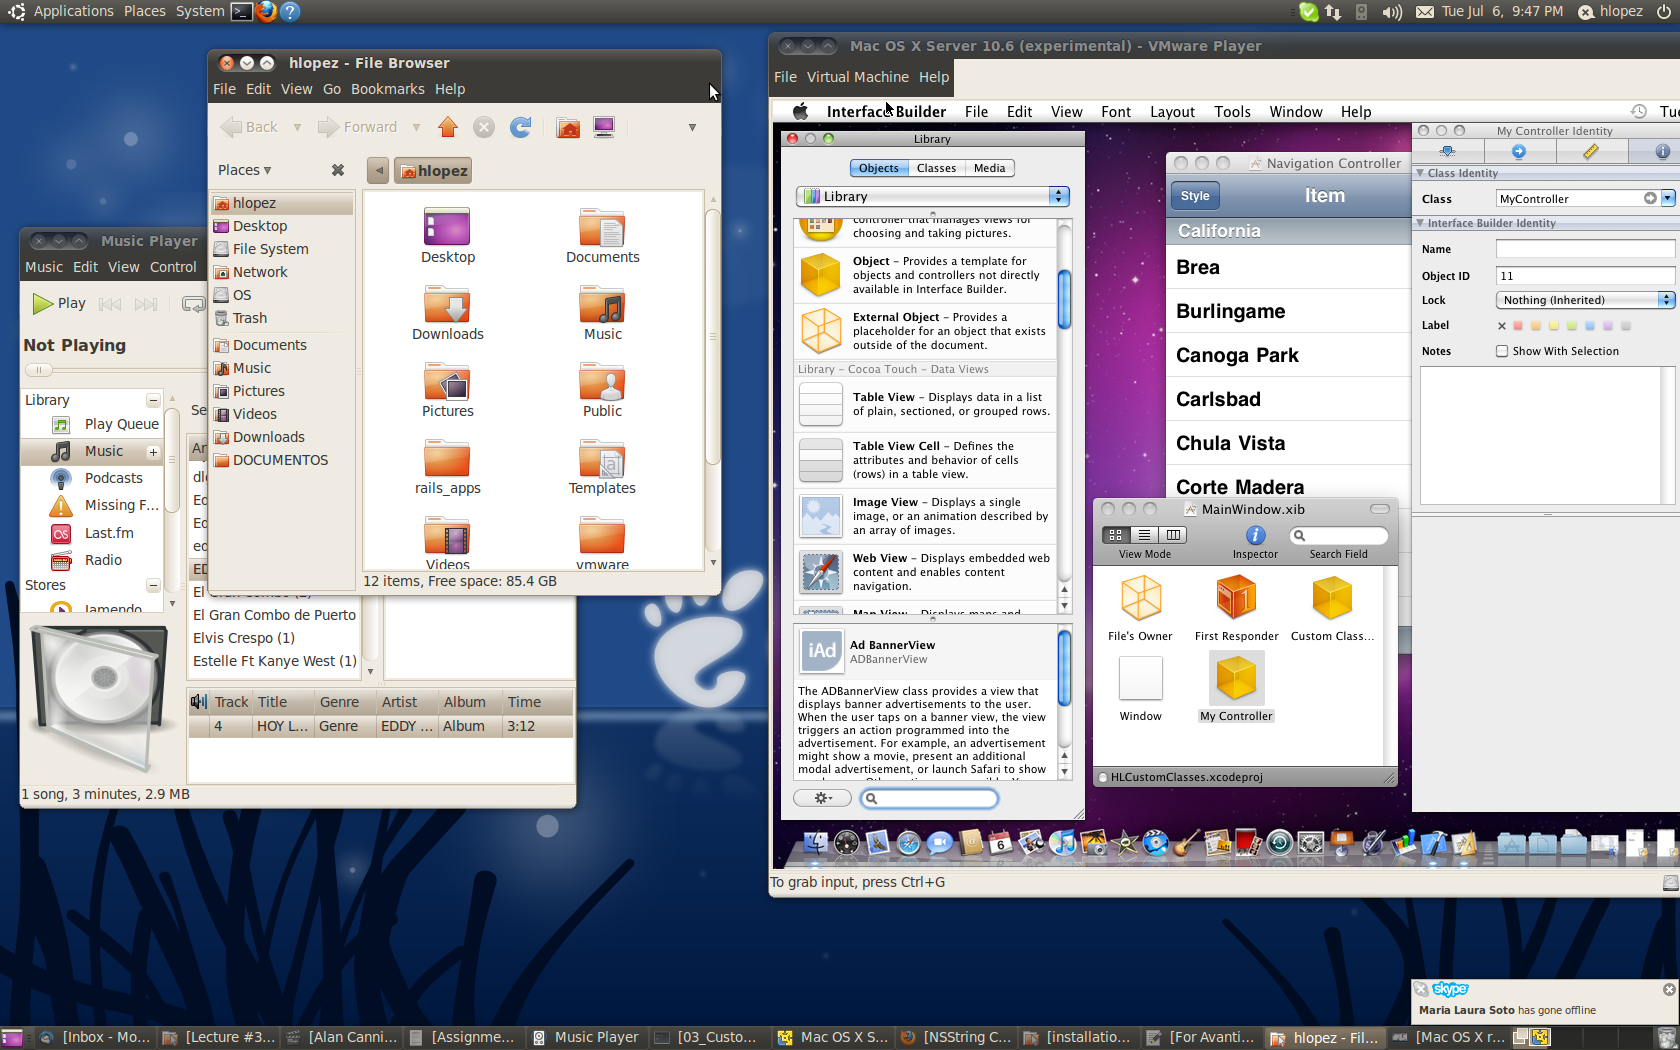This screenshot has height=1050, width=1680.
Task: Switch MainWindow.xib to icon view mode
Action: 1115,535
